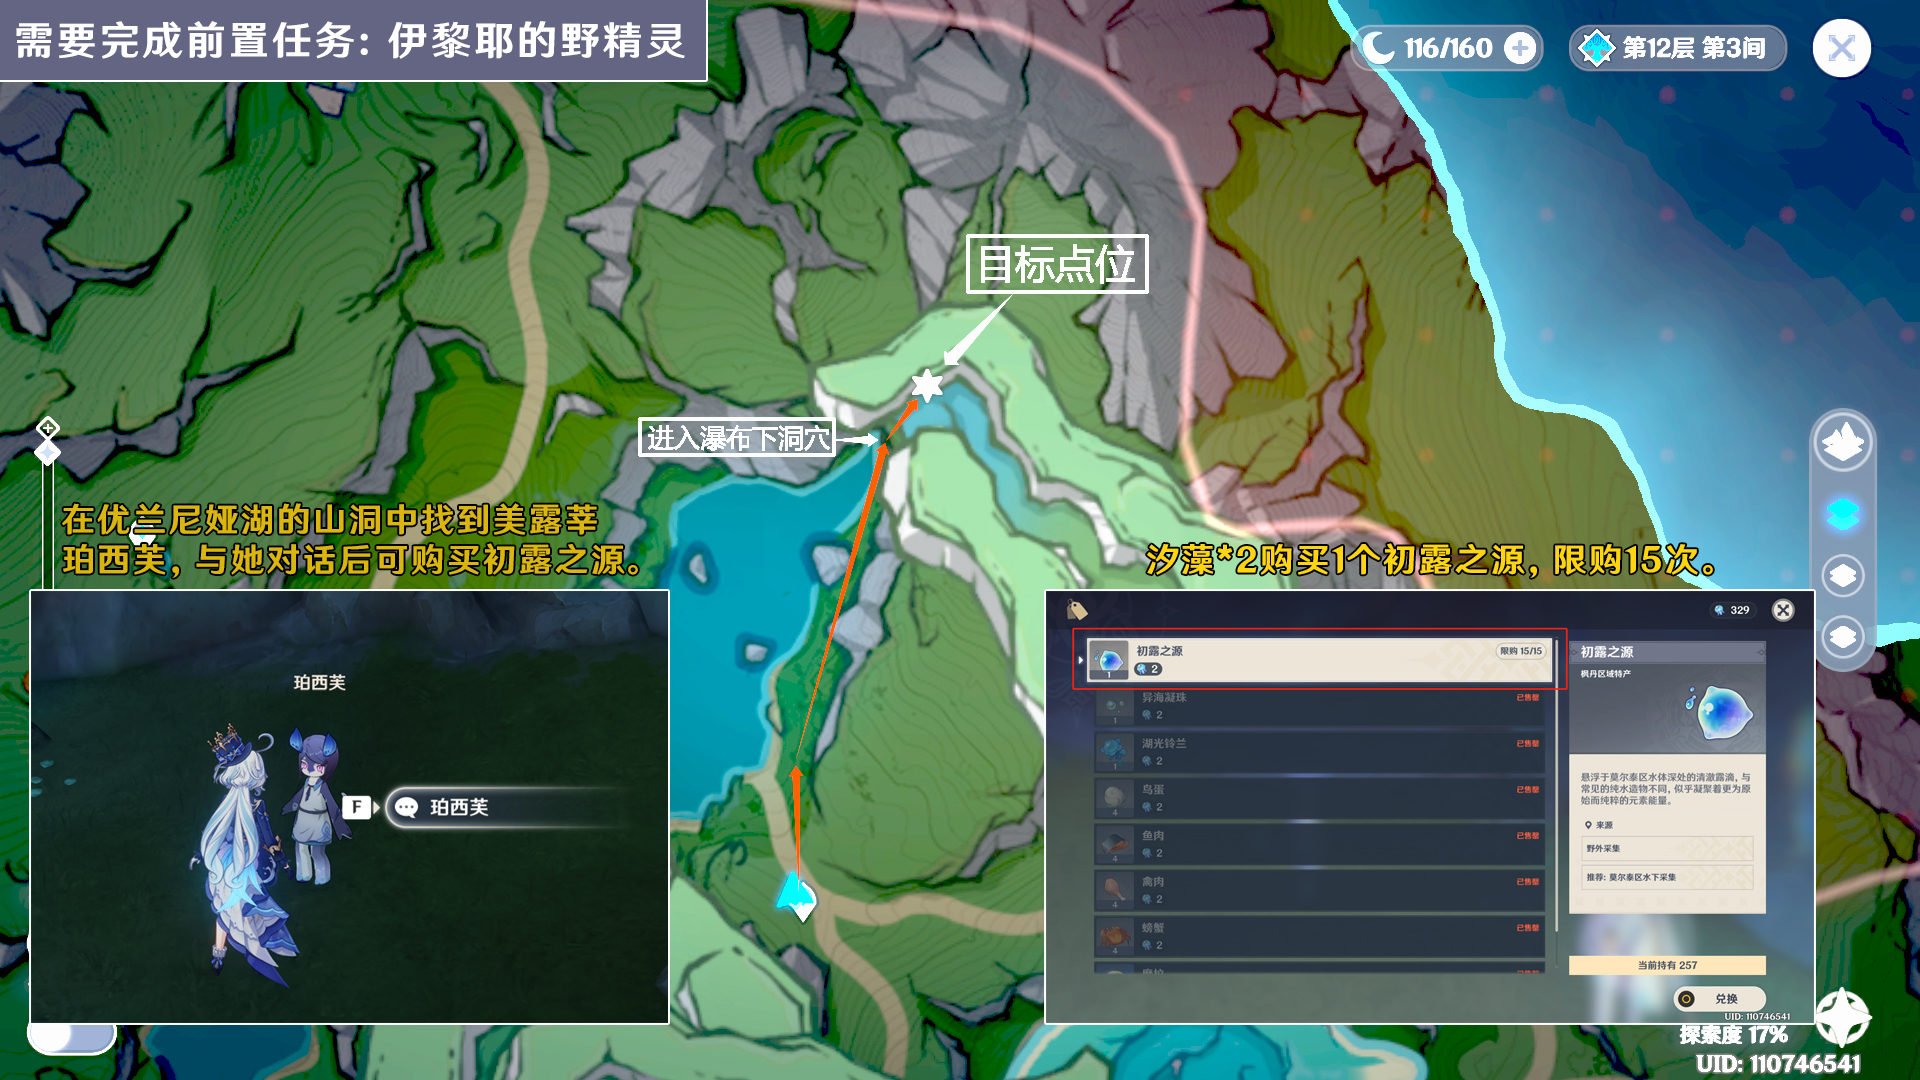Click 已售罄 label on the 鸟蛋 row
This screenshot has width=1920, height=1080.
pos(1527,790)
